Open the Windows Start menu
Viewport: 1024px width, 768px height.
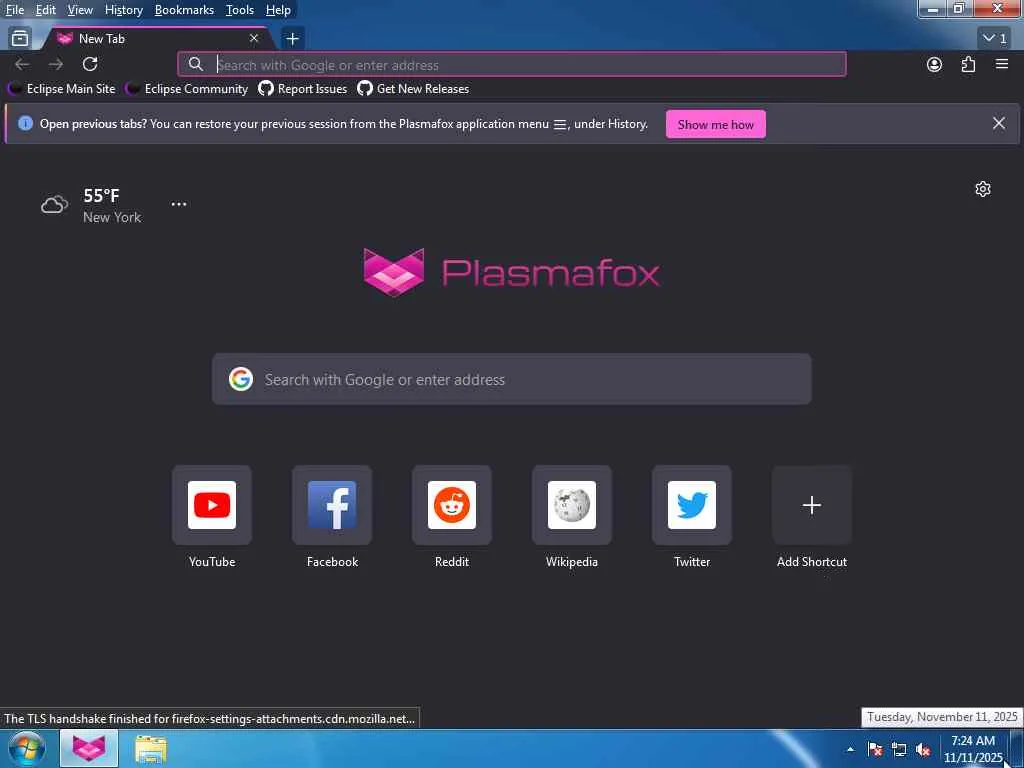click(x=27, y=749)
